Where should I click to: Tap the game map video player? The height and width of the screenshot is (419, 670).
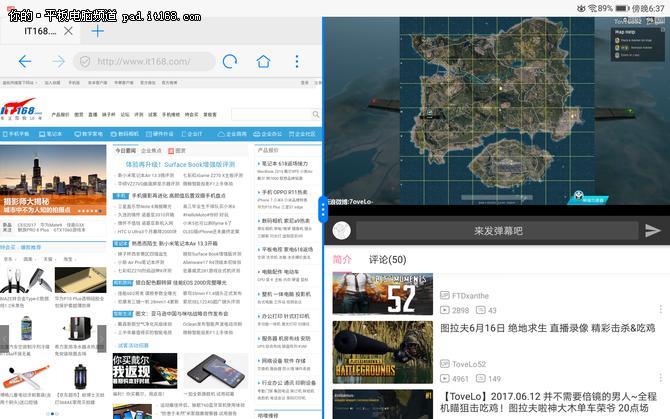click(497, 111)
